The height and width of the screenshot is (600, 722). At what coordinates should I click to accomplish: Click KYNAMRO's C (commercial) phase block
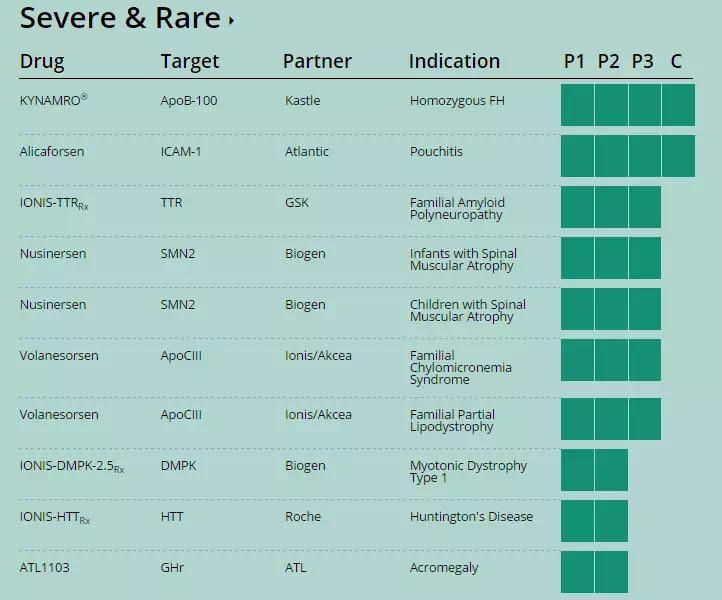pos(678,105)
